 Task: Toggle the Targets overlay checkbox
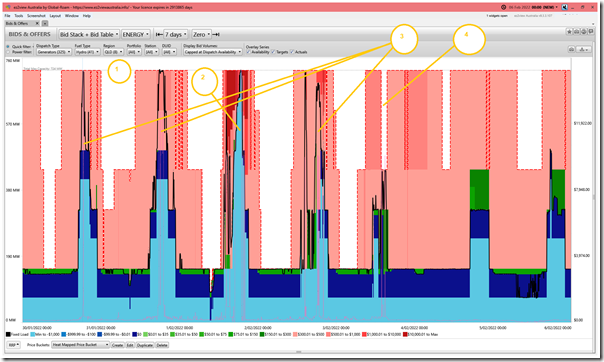click(273, 52)
